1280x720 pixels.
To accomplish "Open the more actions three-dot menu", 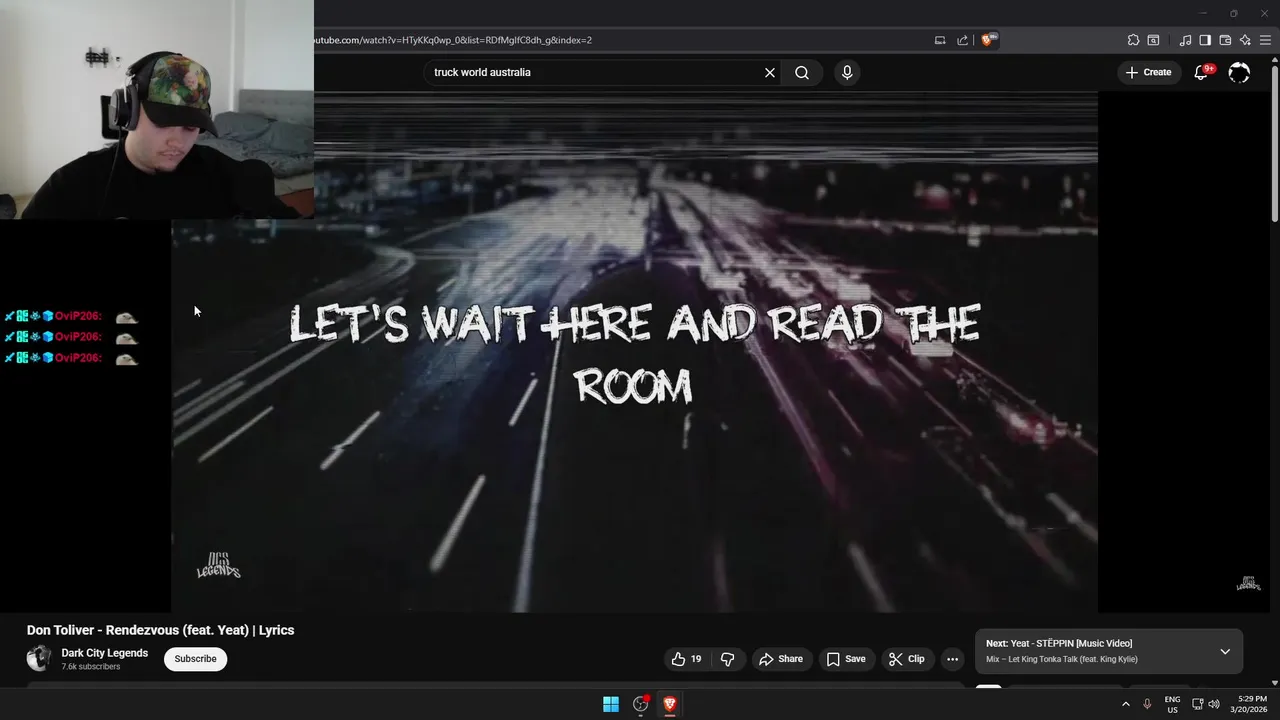I will (x=952, y=659).
